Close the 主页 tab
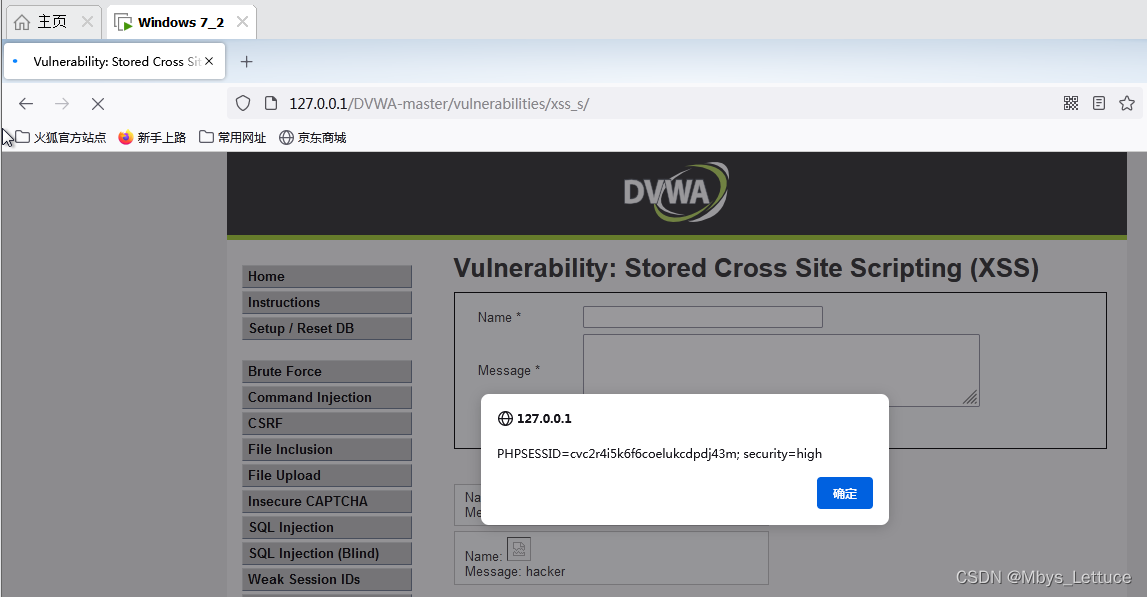 pyautogui.click(x=87, y=21)
